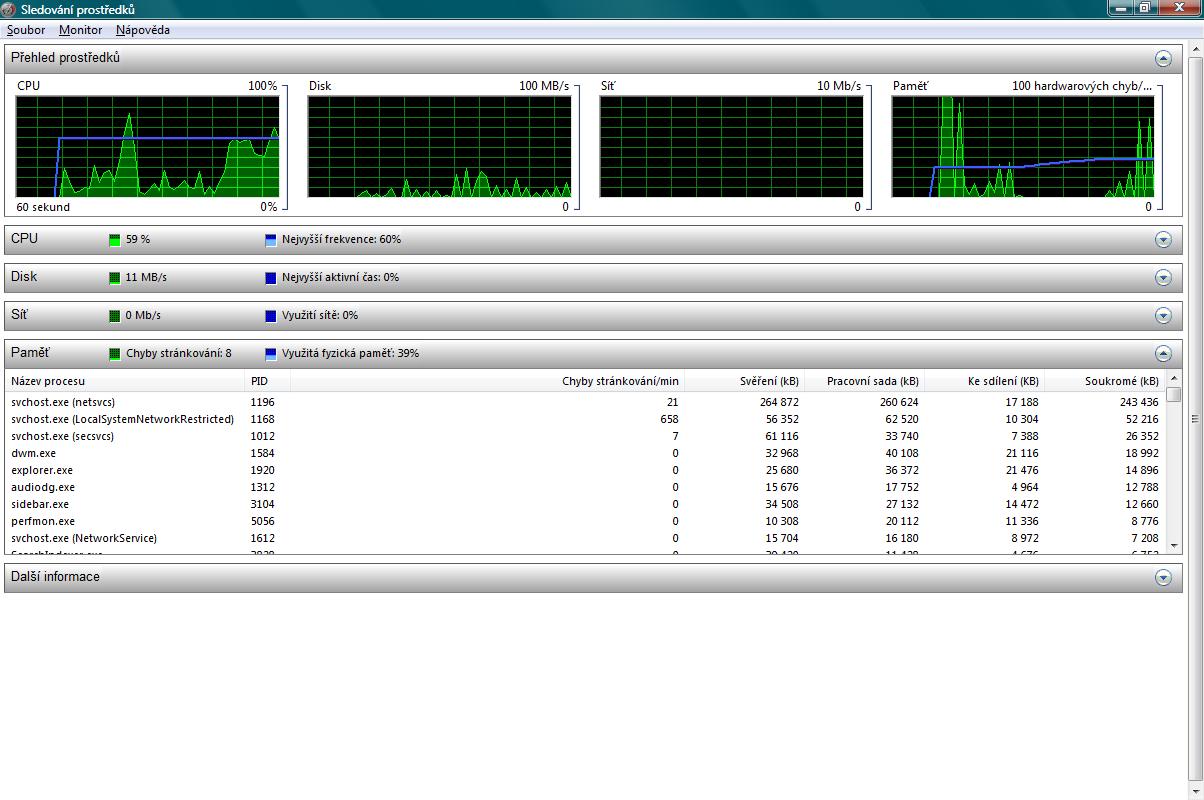Open the Soubor menu

coord(26,30)
